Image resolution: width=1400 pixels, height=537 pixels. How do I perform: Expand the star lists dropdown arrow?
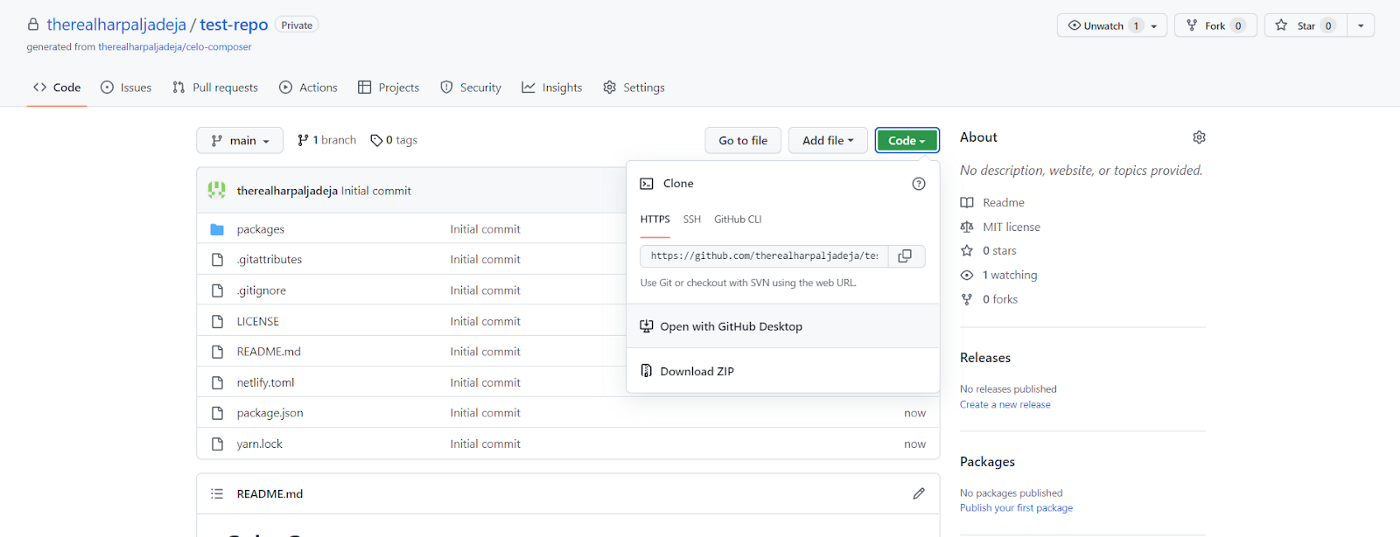(x=1361, y=26)
